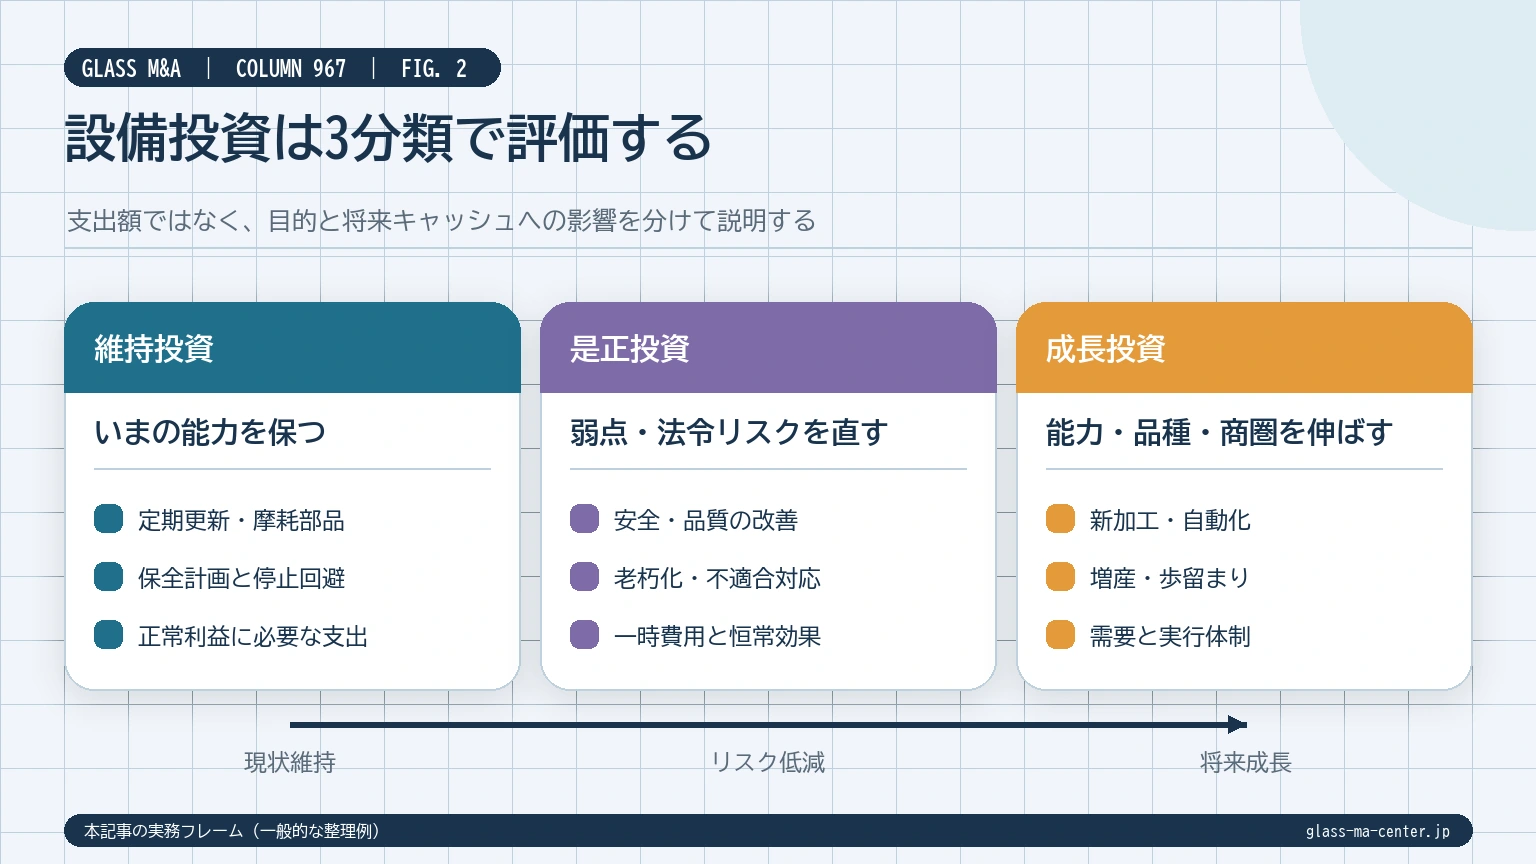Click the text 正常利益に必要な支出
Viewport: 1536px width, 864px height.
click(x=253, y=636)
